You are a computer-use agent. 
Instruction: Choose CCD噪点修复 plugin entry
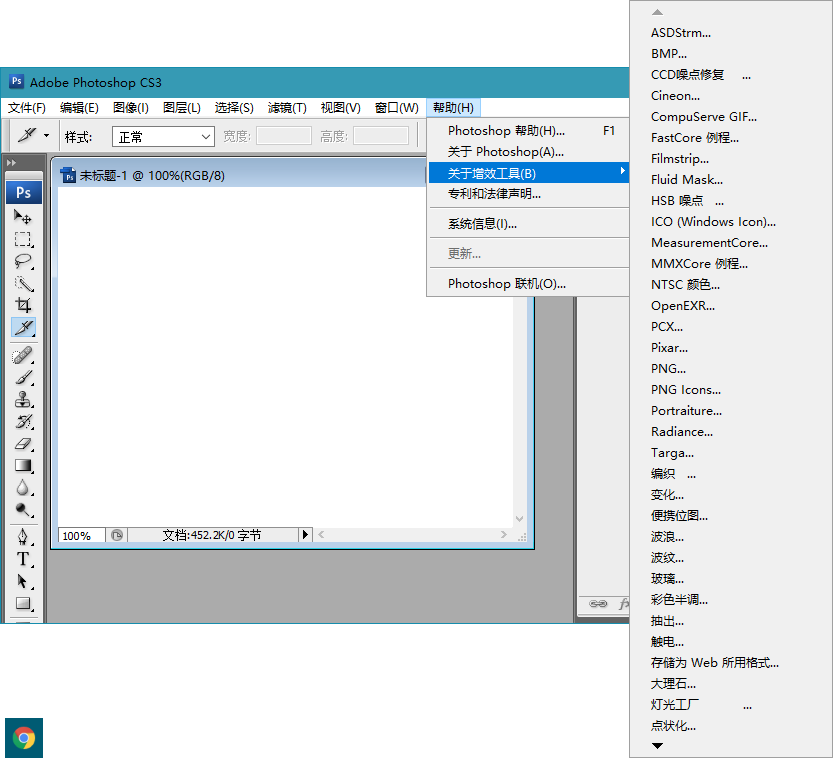(x=730, y=75)
